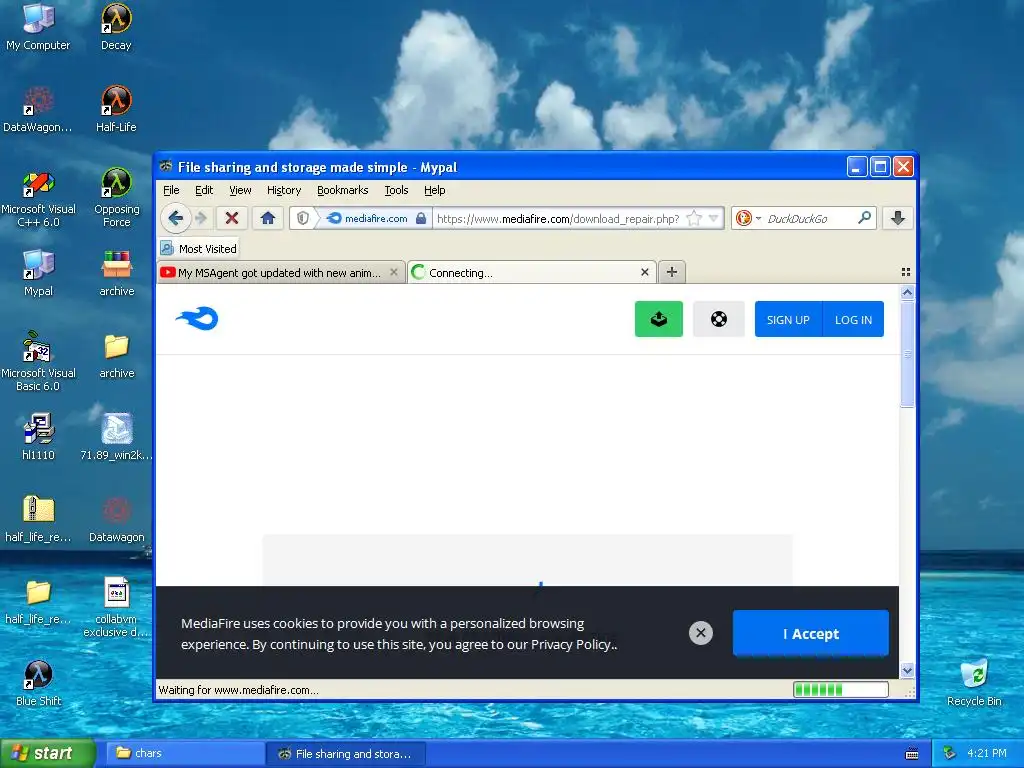Screen dimensions: 1024x768
Task: Open the DuckDuckGo search engine dropdown
Action: (748, 218)
